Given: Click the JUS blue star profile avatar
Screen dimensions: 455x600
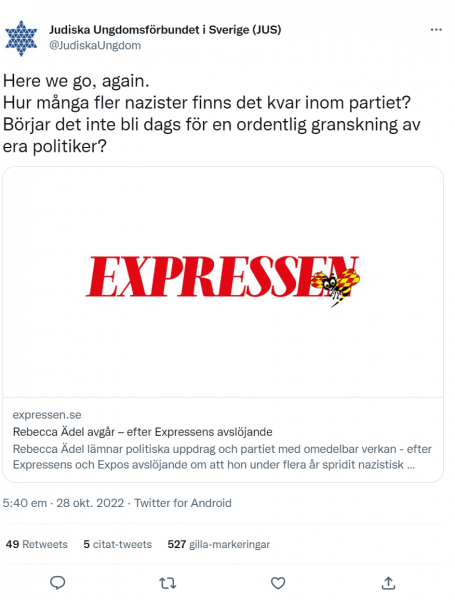Looking at the screenshot, I should [x=21, y=38].
